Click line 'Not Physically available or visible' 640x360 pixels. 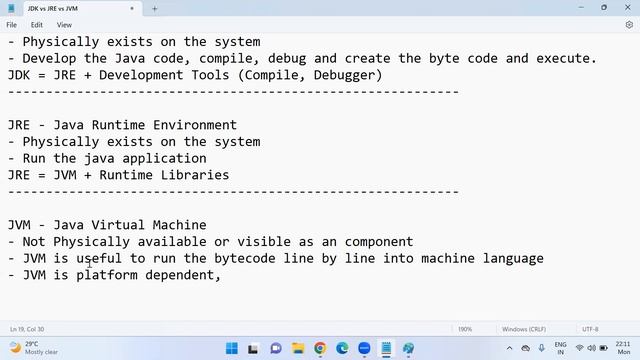(x=210, y=242)
